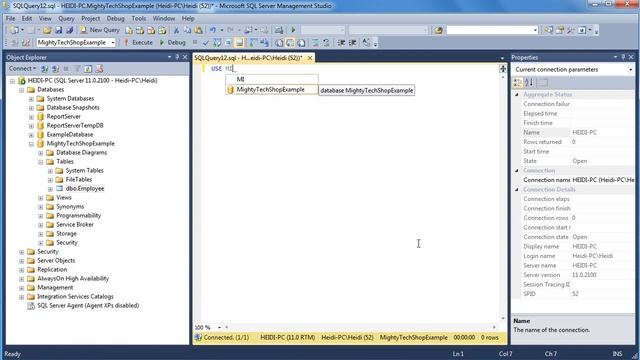This screenshot has width=640, height=360.
Task: Collapse Aggregate Status category in Properties
Action: click(517, 95)
